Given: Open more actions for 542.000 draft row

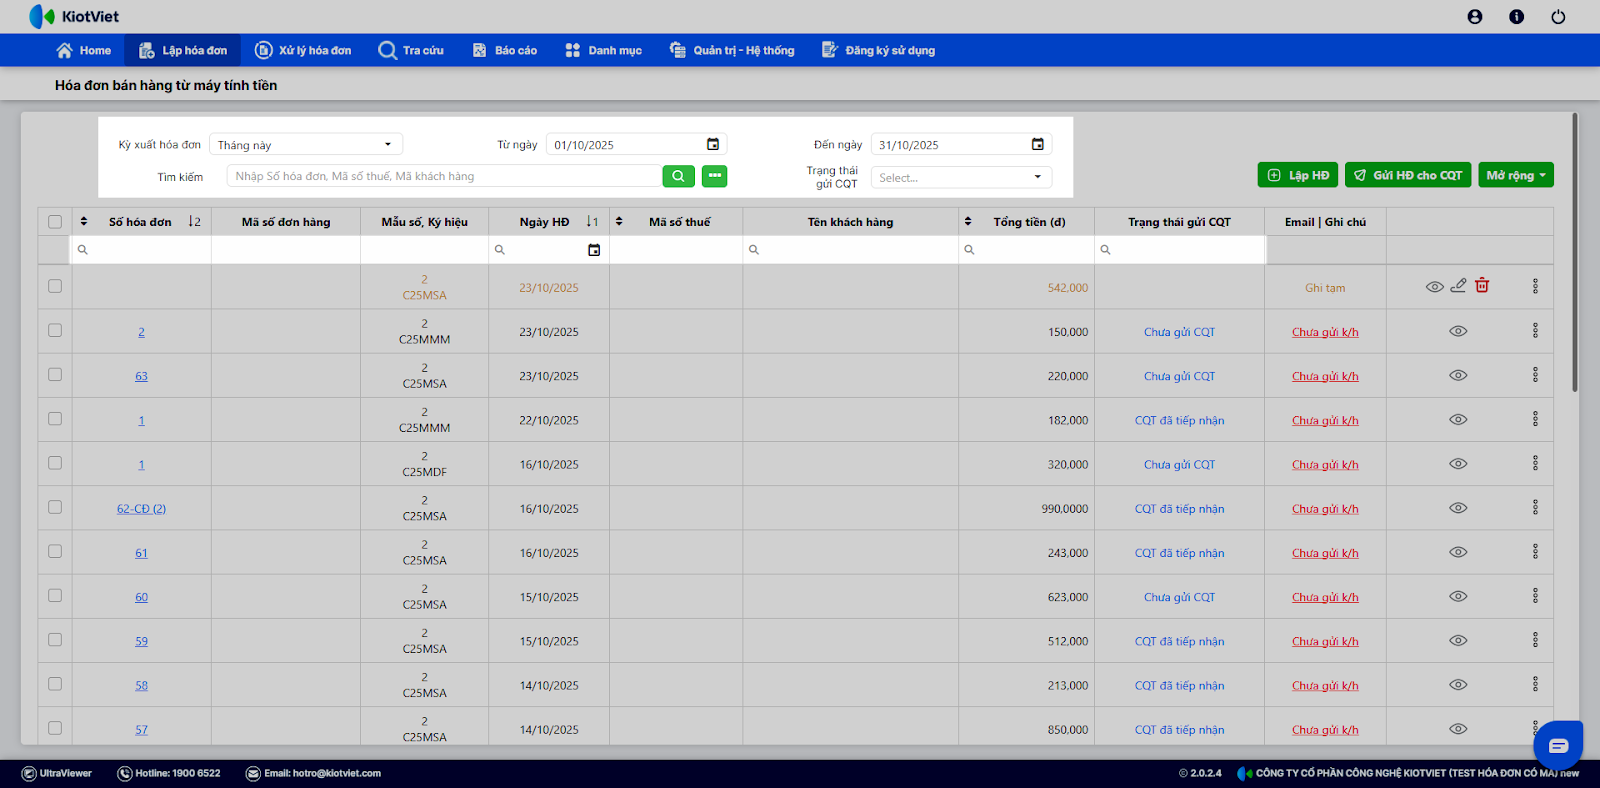Looking at the screenshot, I should click(1535, 287).
